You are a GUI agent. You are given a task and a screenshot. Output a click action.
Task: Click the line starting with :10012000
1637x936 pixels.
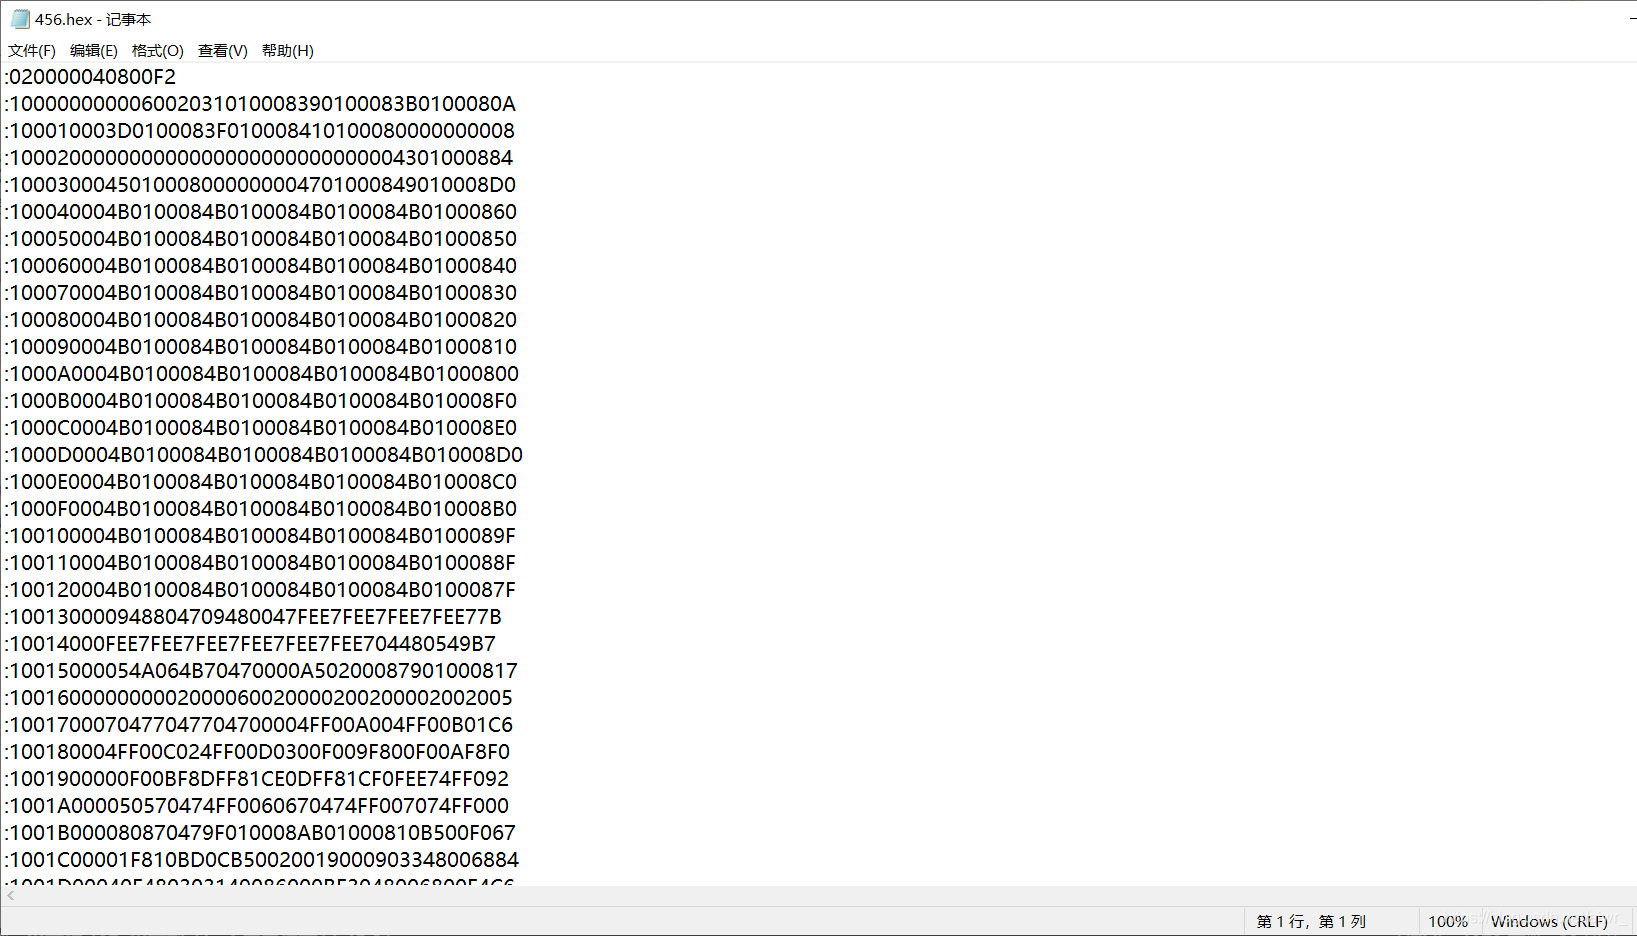[x=260, y=590]
